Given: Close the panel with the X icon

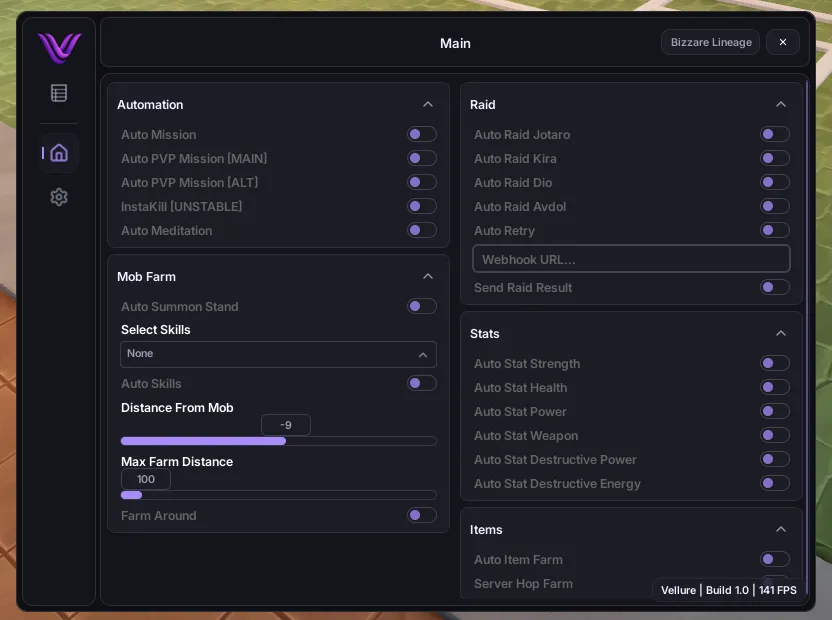Looking at the screenshot, I should click(783, 42).
